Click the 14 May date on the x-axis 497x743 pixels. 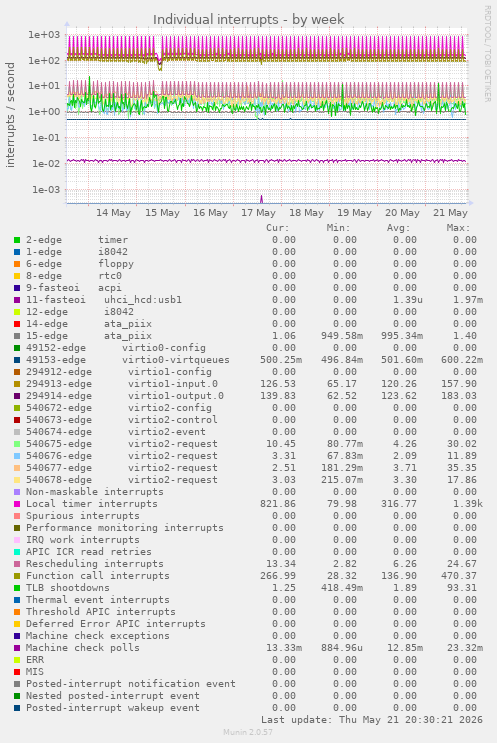point(113,213)
